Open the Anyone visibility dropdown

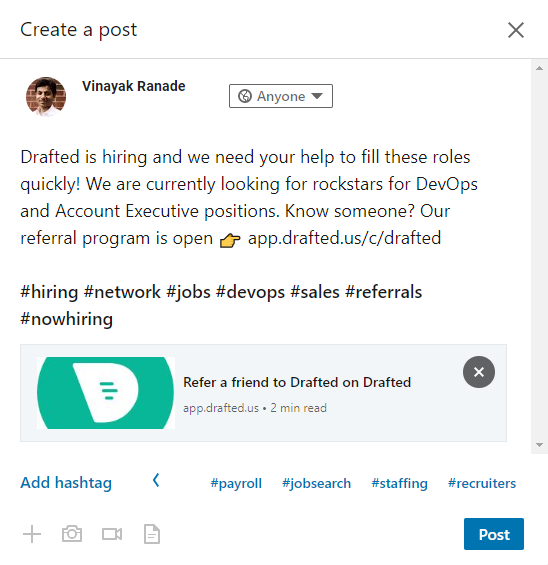point(281,96)
